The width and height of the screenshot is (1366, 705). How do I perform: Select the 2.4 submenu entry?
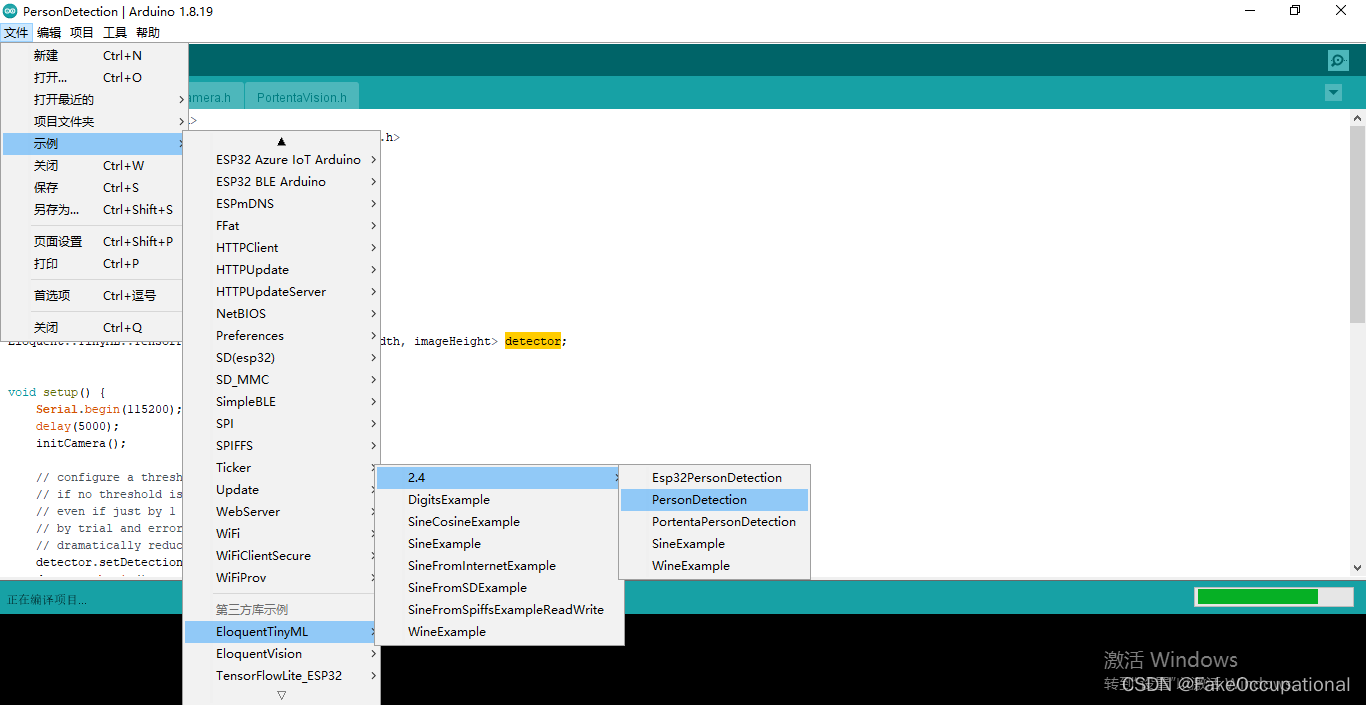[500, 478]
